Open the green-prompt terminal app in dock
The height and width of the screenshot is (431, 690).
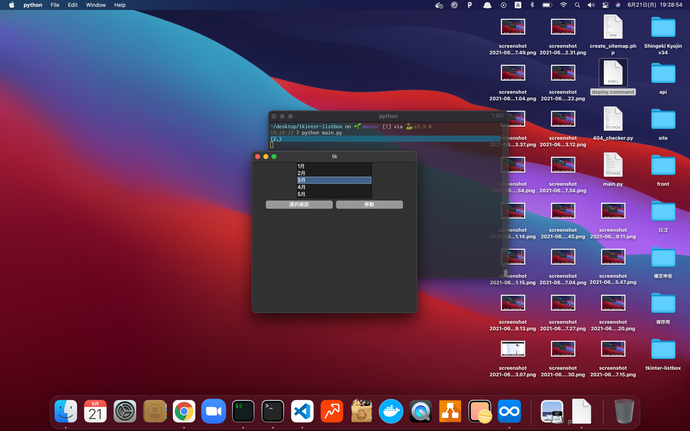[243, 411]
